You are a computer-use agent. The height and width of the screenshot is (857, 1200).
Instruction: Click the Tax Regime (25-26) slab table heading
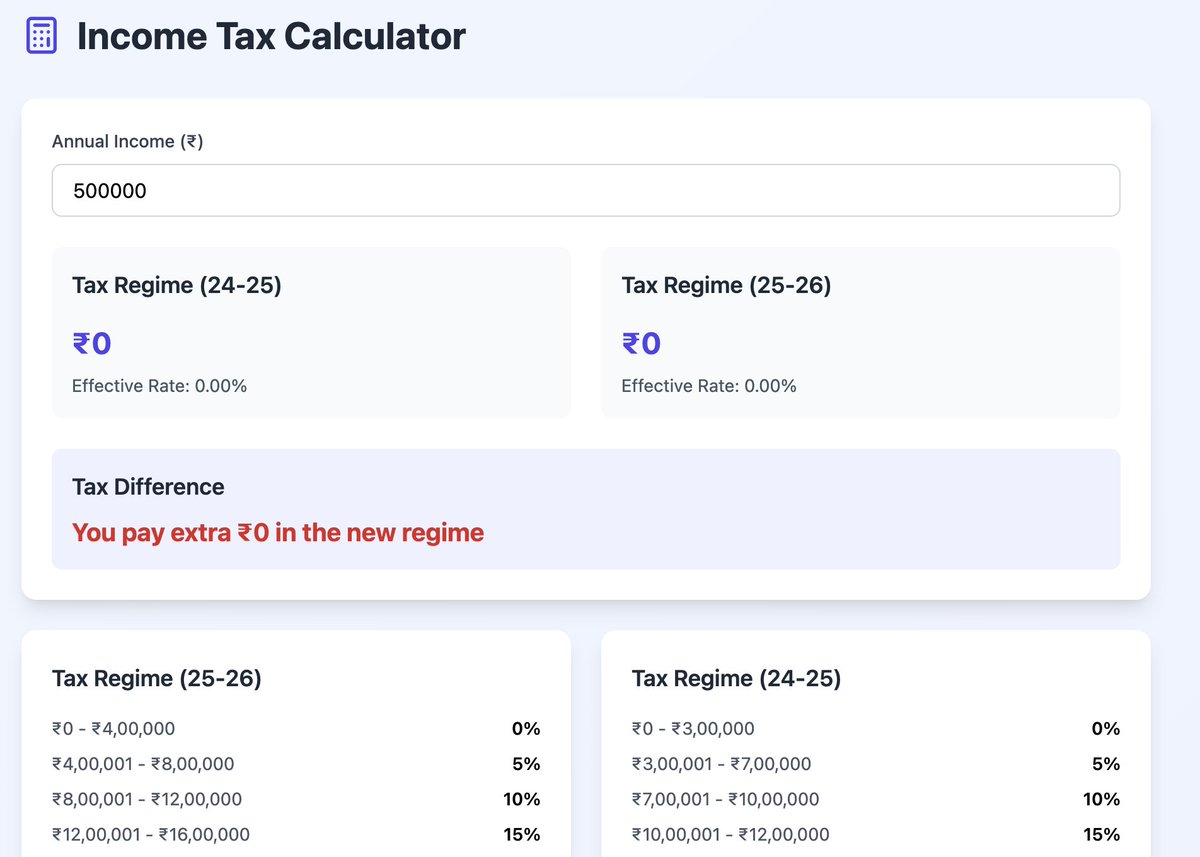click(157, 679)
